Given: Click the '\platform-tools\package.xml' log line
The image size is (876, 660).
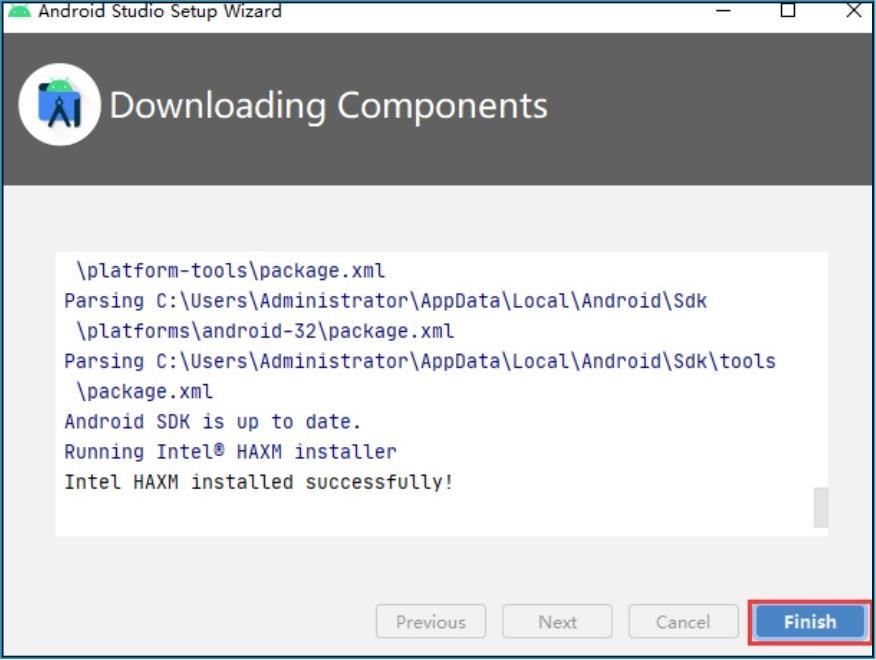Looking at the screenshot, I should tap(230, 271).
